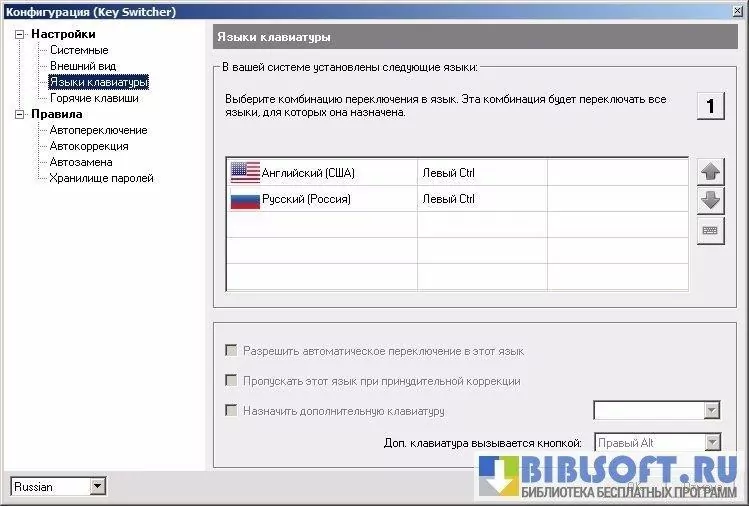
Task: Click the Russian flag icon
Action: pos(245,199)
